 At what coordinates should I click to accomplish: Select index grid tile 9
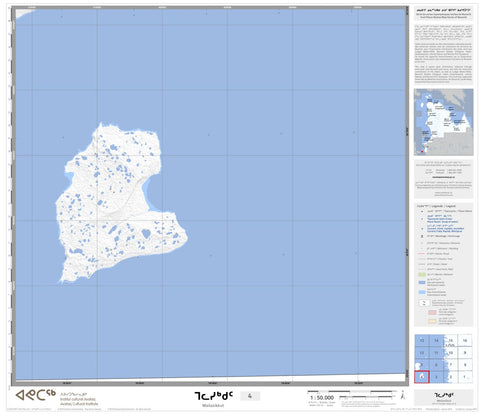[x=465, y=353]
